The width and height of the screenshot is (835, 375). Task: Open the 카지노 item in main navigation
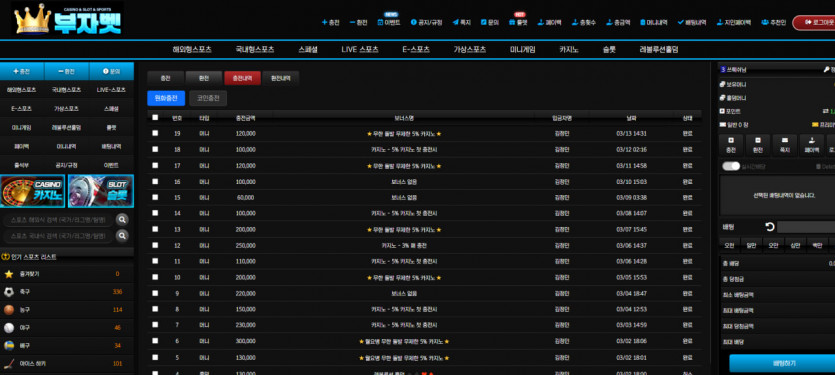point(569,50)
